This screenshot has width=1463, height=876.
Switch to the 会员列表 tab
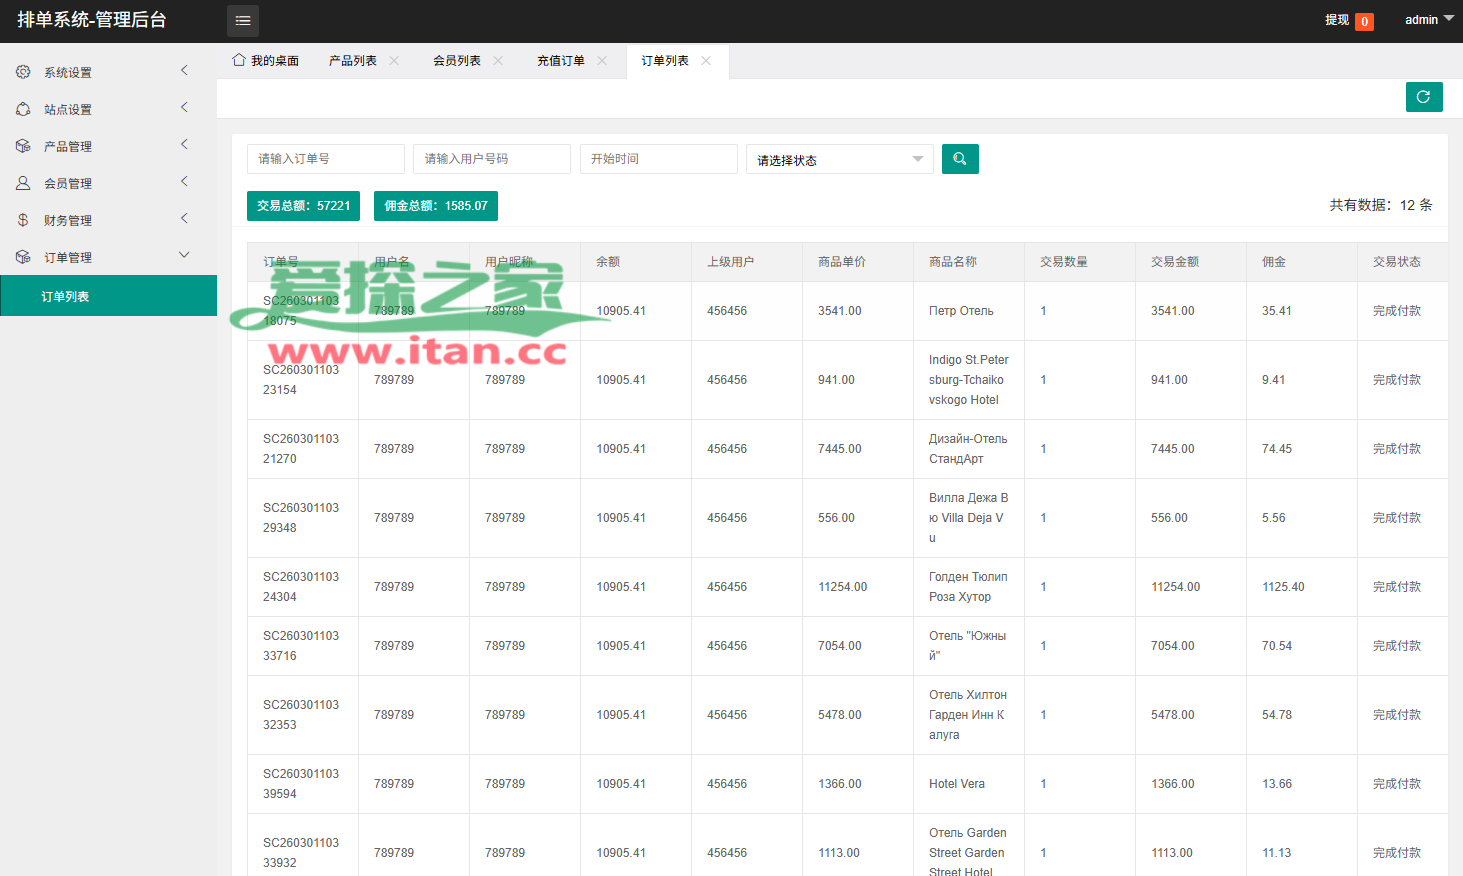click(x=456, y=61)
